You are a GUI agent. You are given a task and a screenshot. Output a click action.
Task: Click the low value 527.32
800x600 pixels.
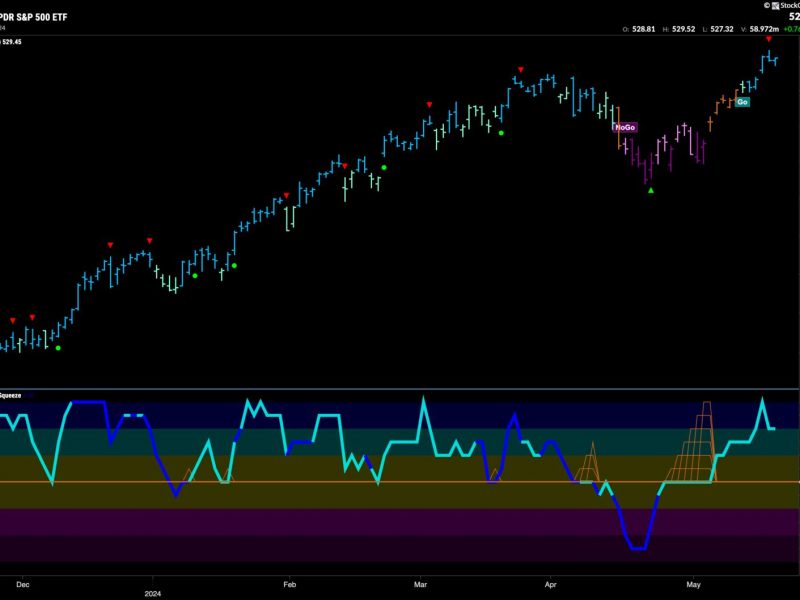[x=722, y=29]
